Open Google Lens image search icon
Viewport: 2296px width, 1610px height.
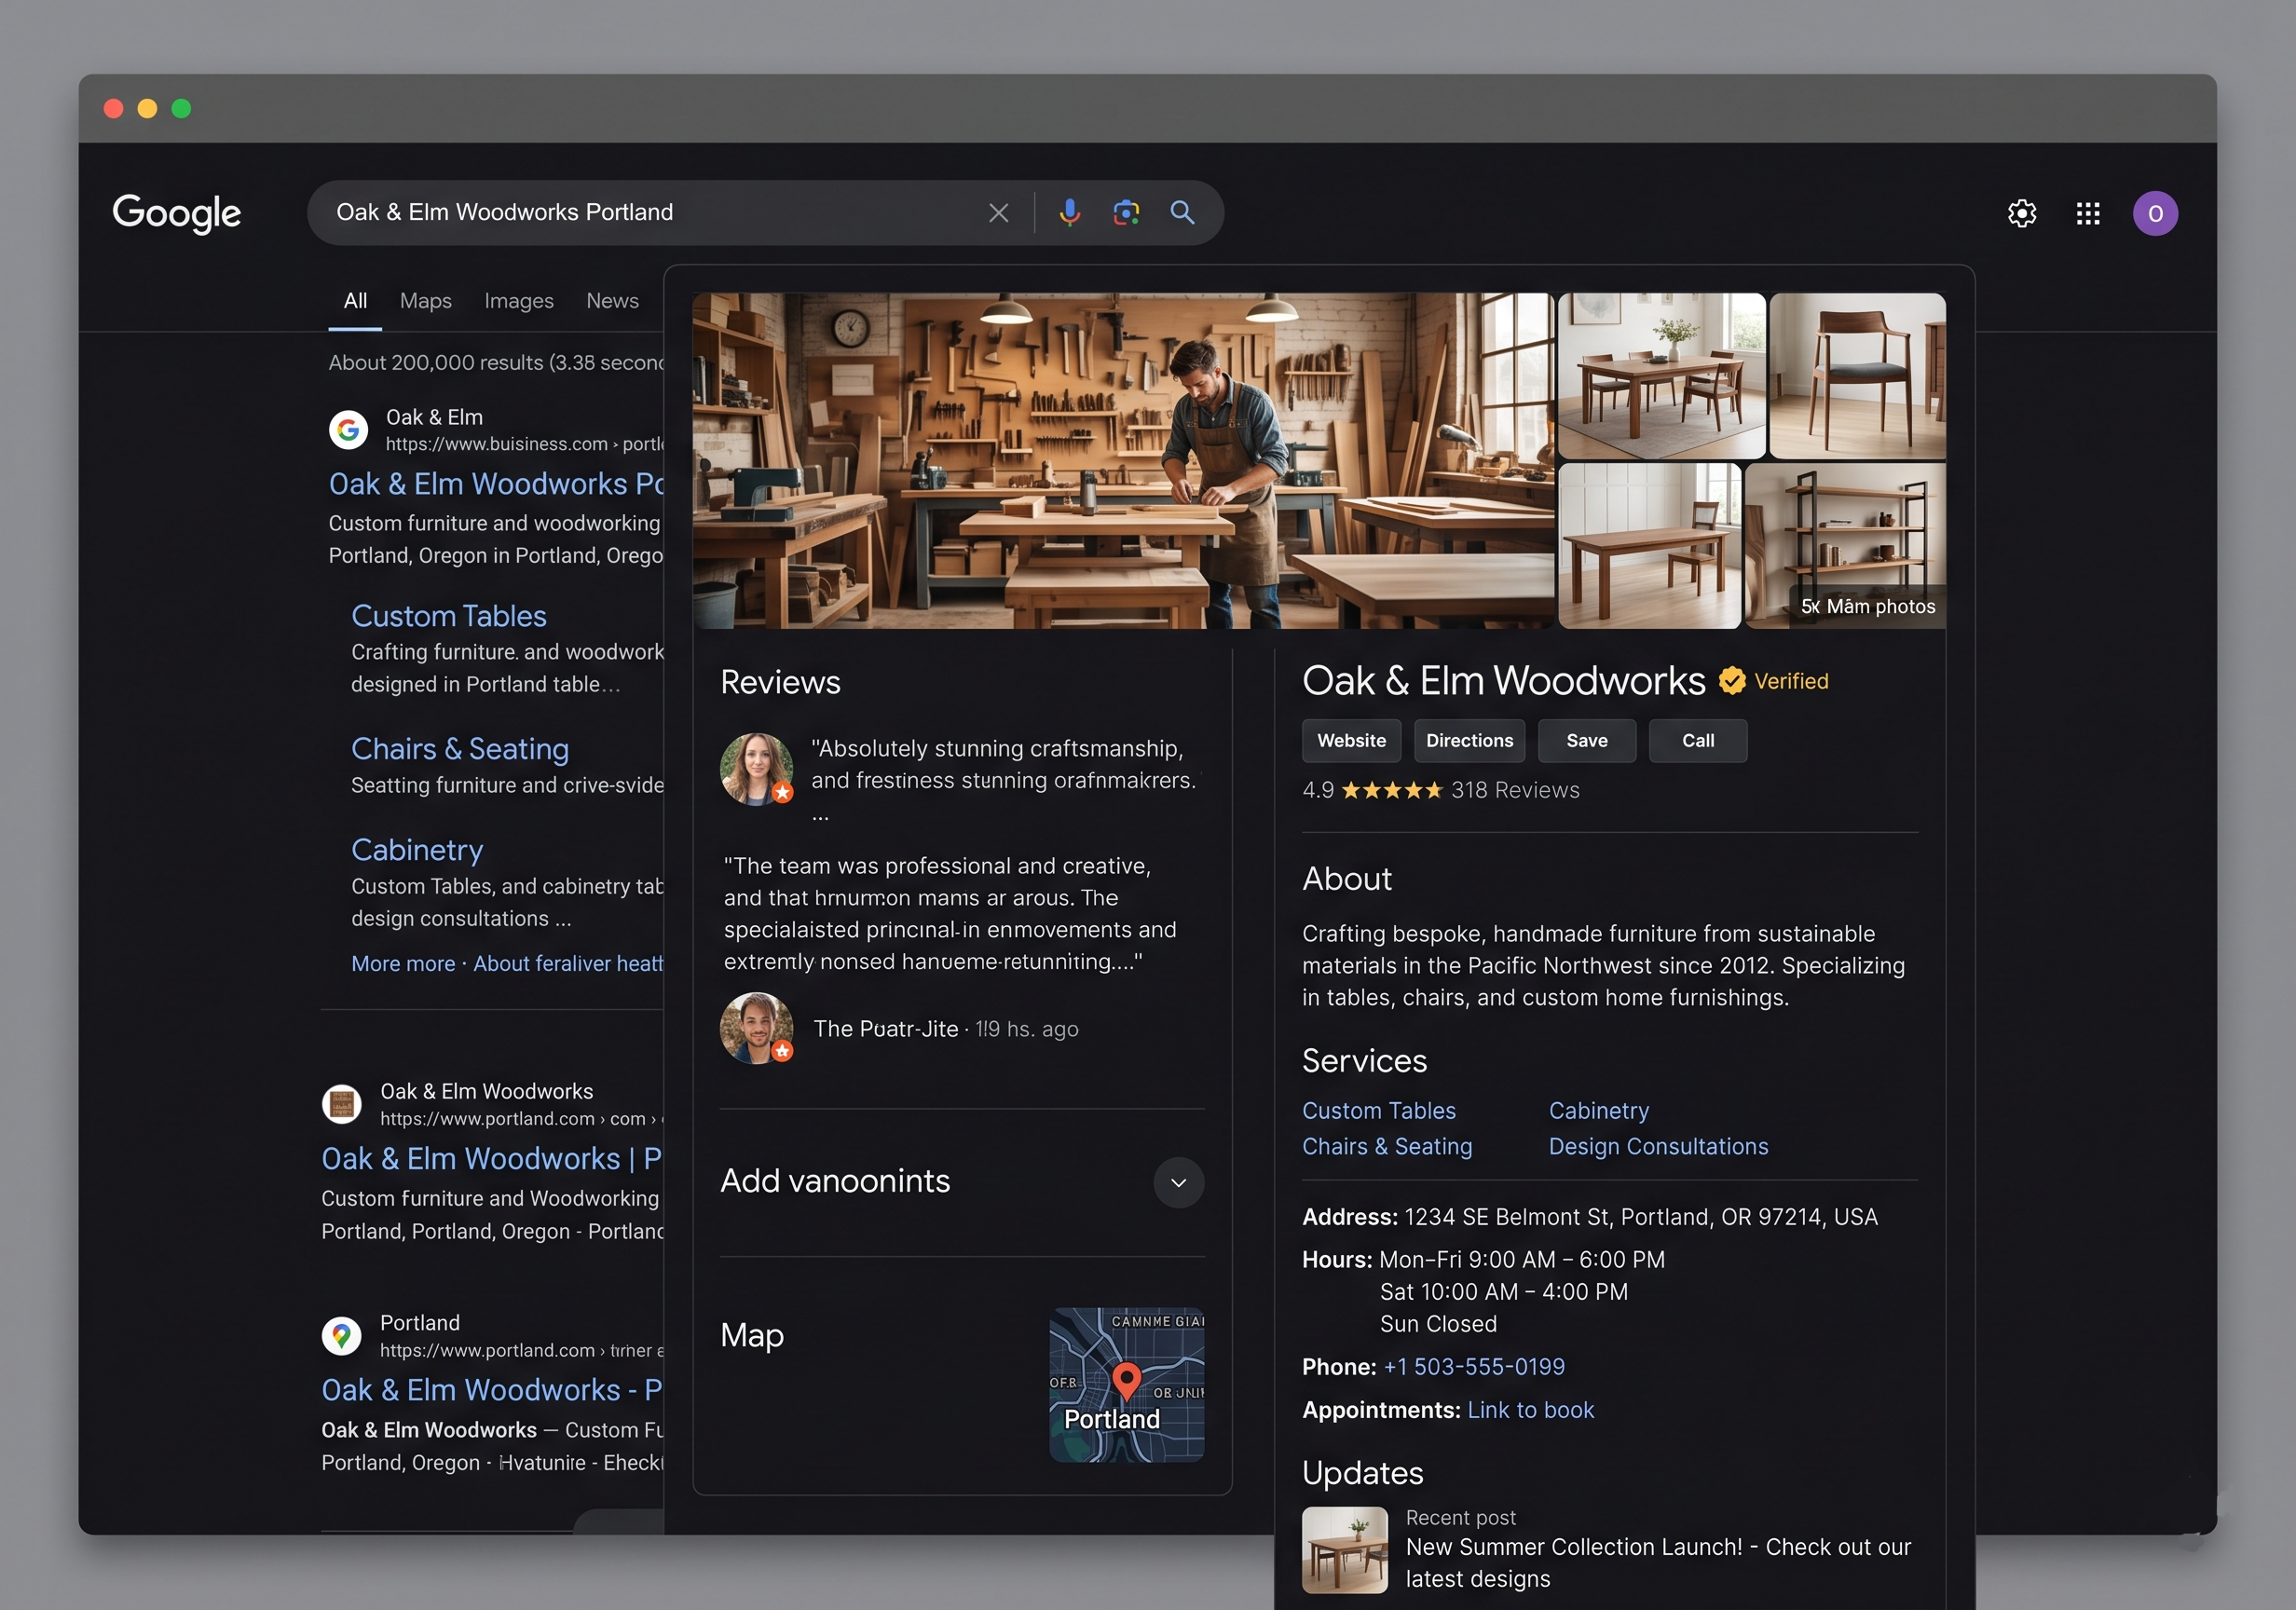point(1126,212)
